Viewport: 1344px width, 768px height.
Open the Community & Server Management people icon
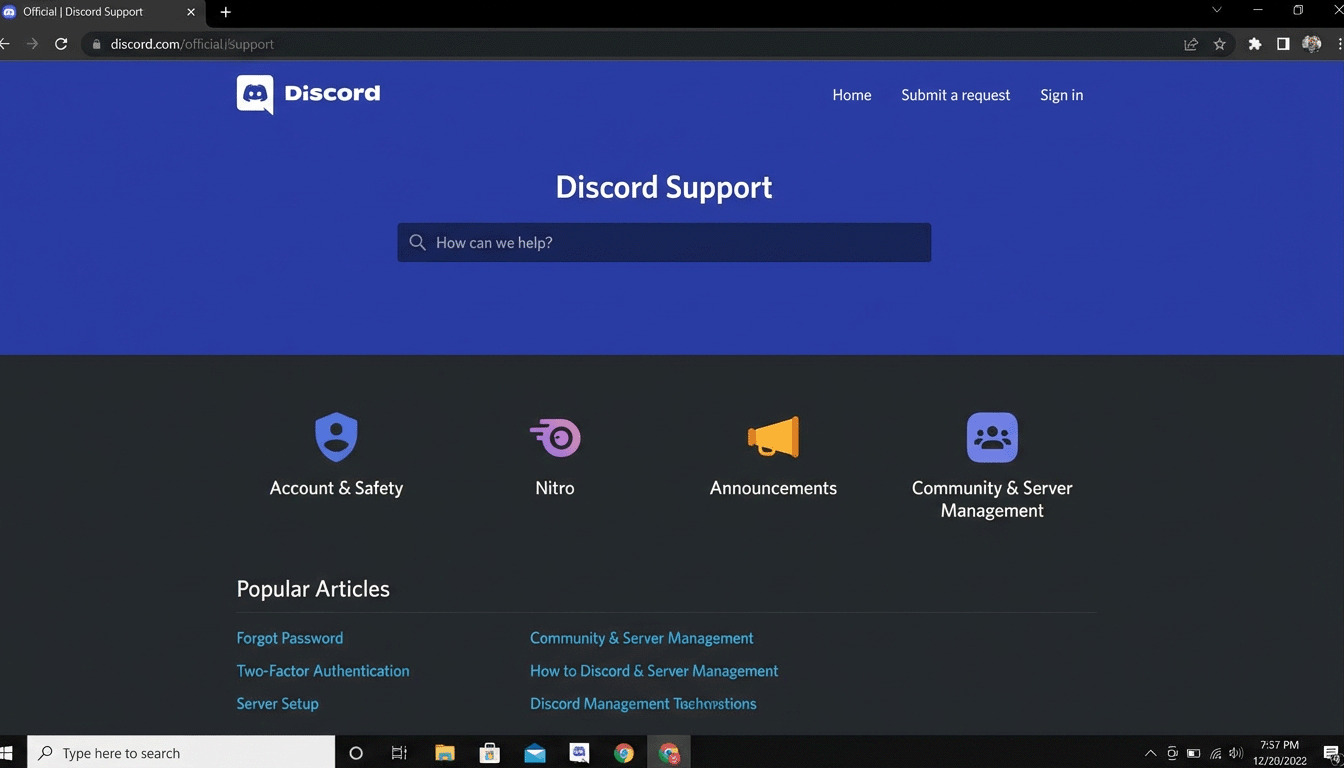[991, 436]
